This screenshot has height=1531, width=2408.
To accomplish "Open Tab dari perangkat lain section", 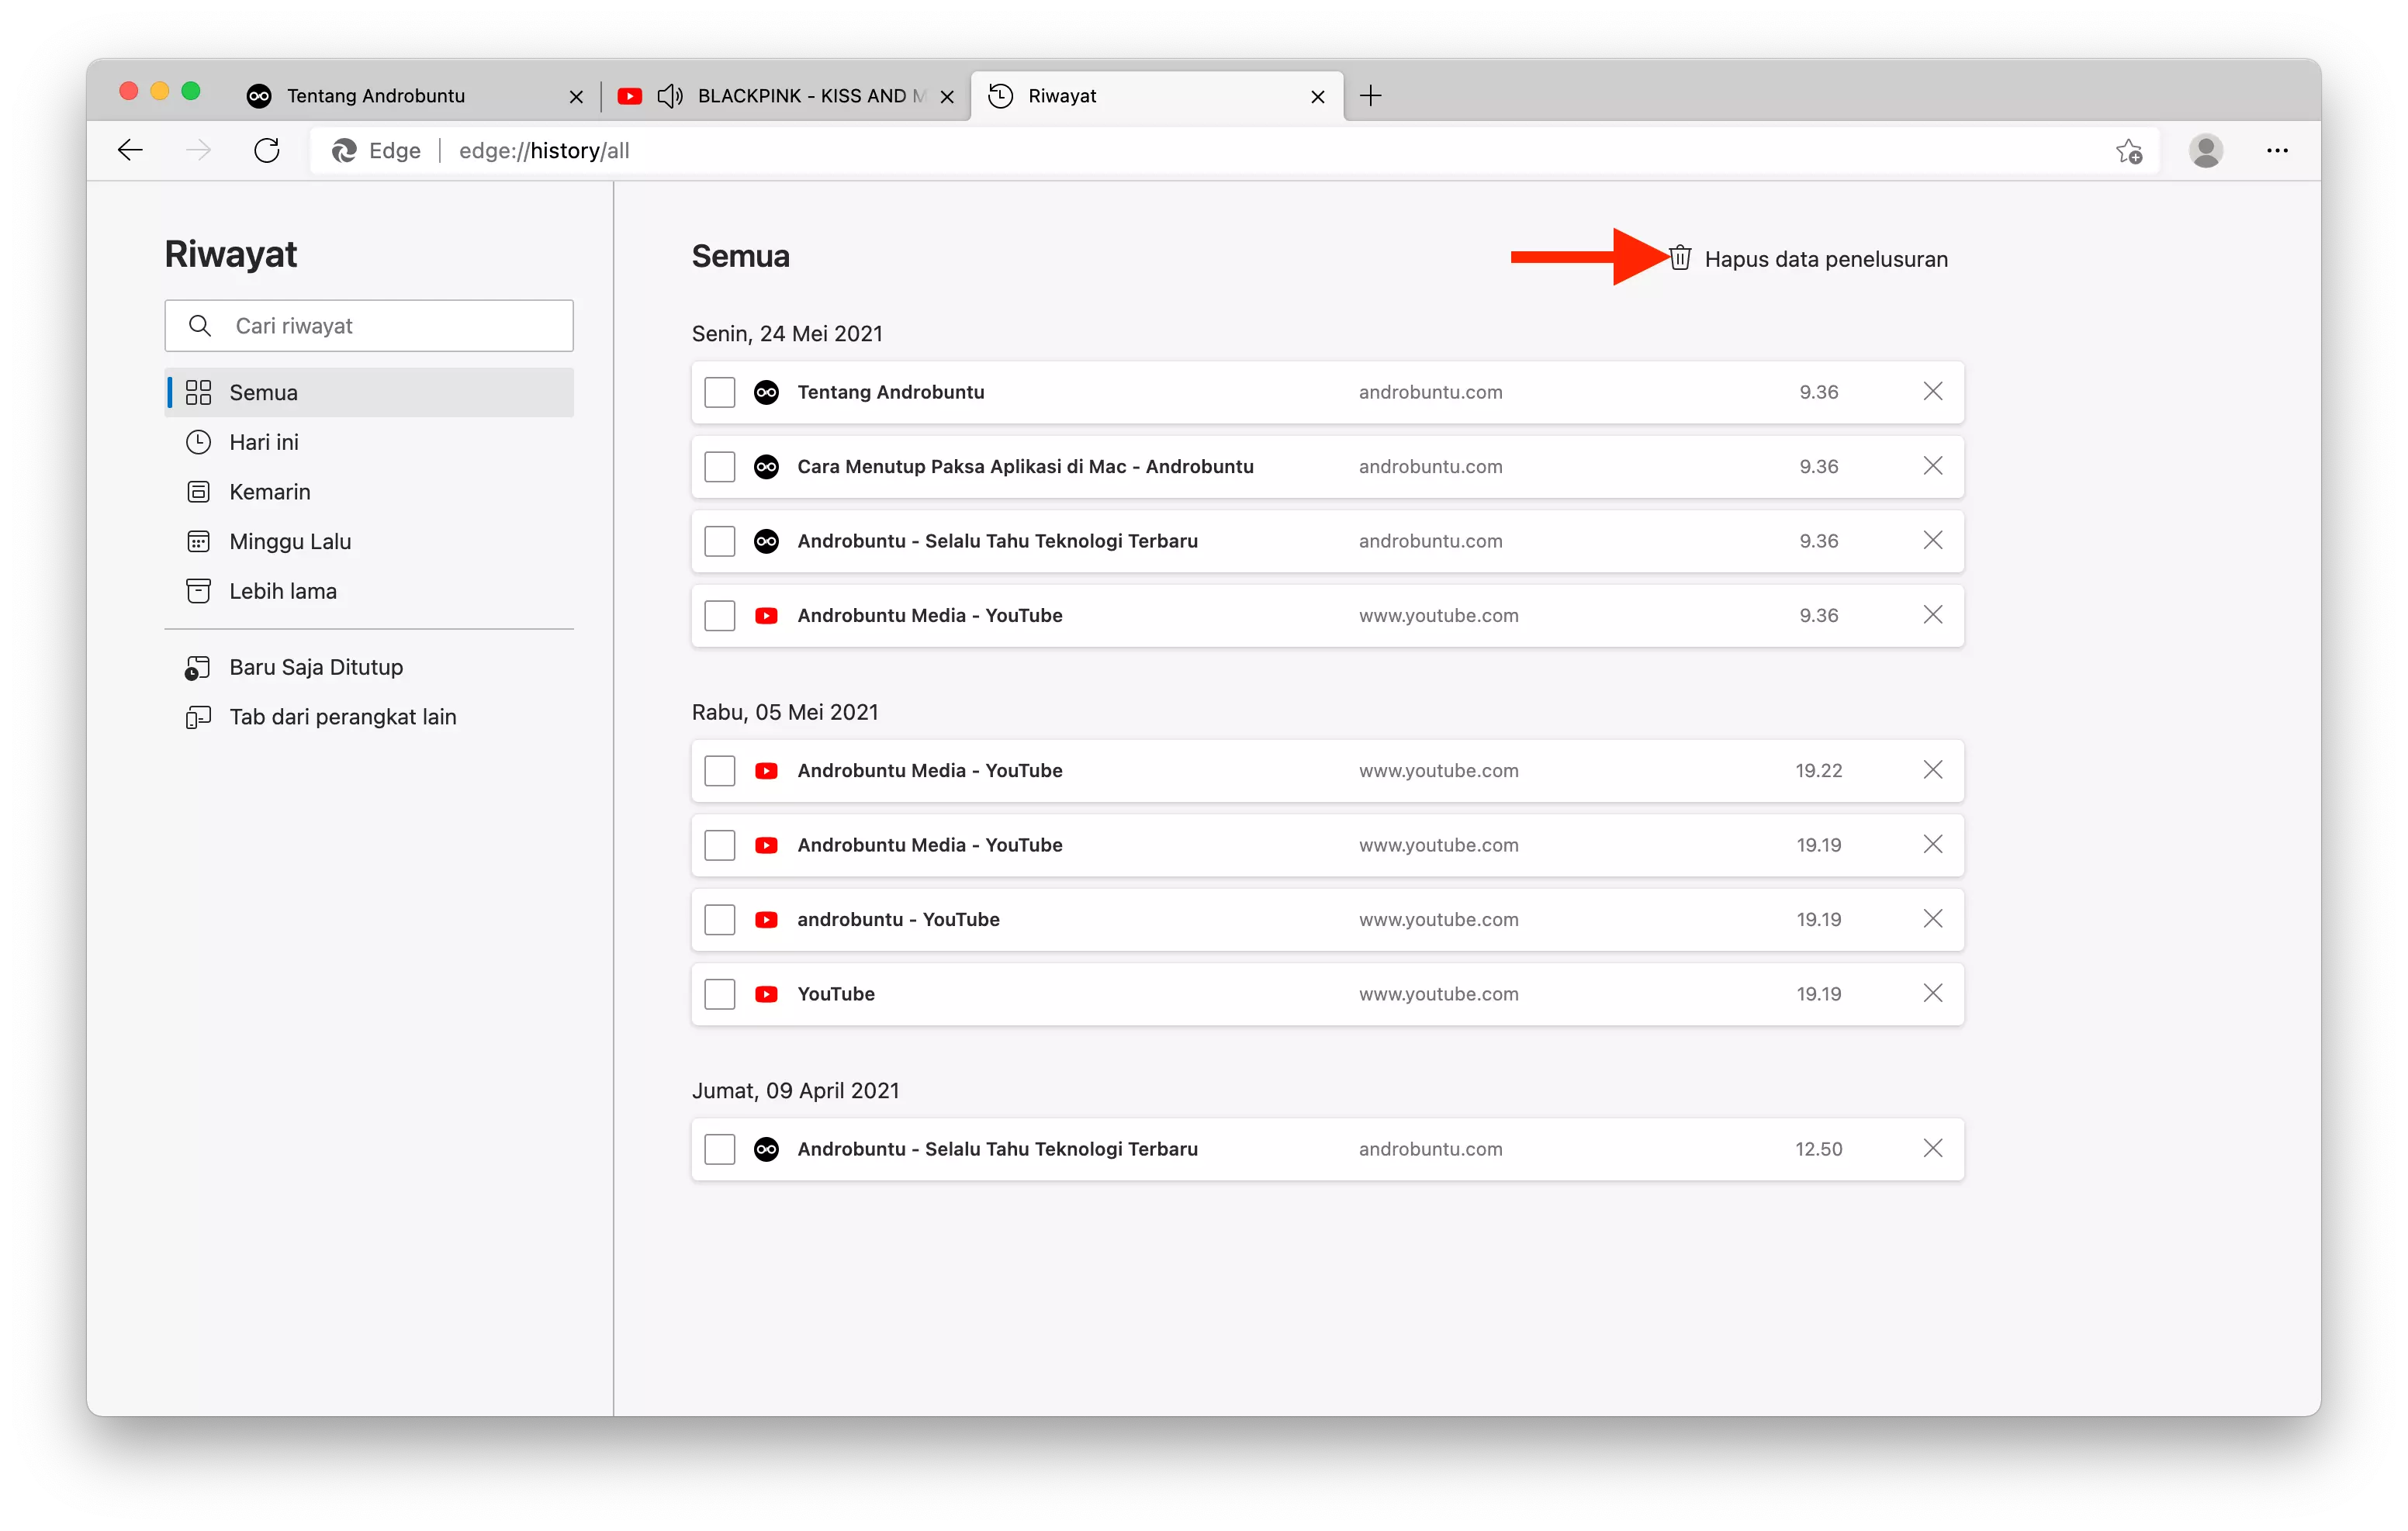I will tap(342, 716).
